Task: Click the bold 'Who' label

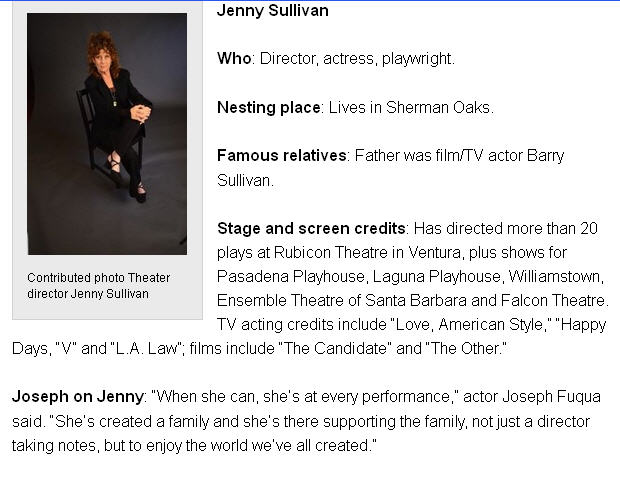Action: click(x=234, y=59)
